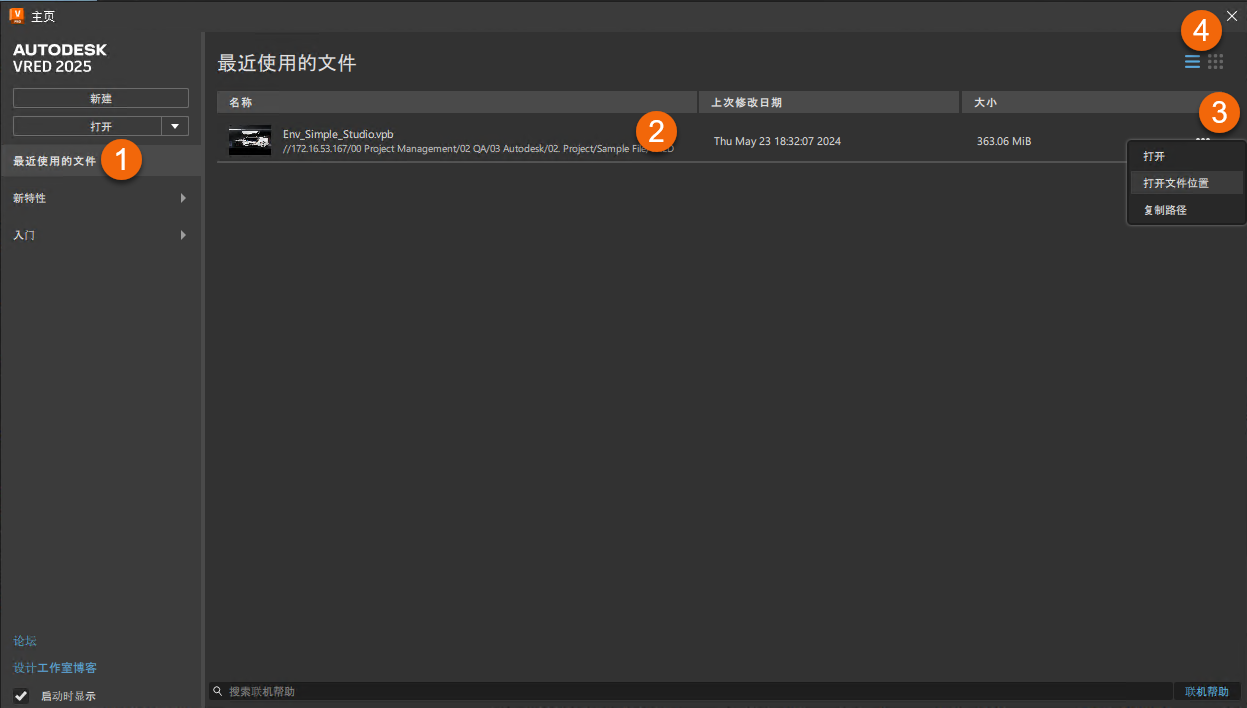Select 最近使用的文件 in sidebar
This screenshot has width=1247, height=708.
coord(101,161)
